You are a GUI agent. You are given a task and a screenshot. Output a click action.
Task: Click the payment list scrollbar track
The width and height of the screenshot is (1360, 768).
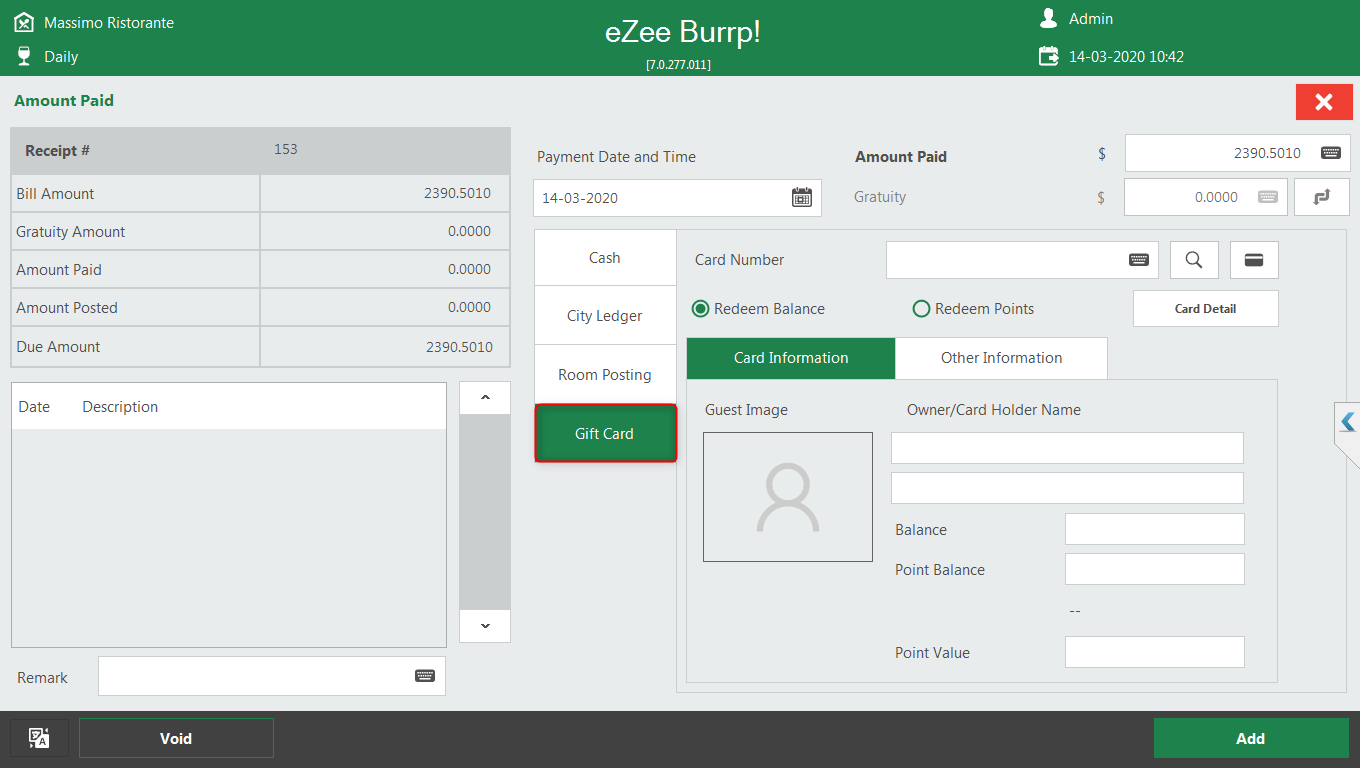click(x=485, y=512)
